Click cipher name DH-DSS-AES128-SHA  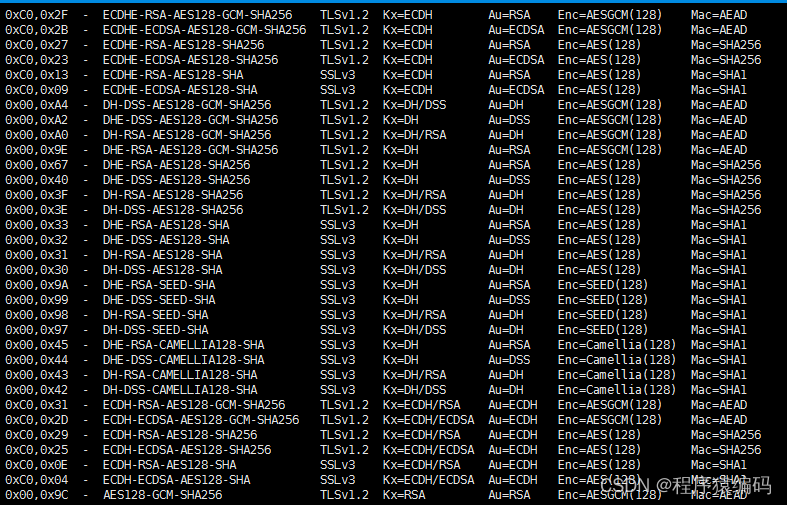click(x=162, y=270)
